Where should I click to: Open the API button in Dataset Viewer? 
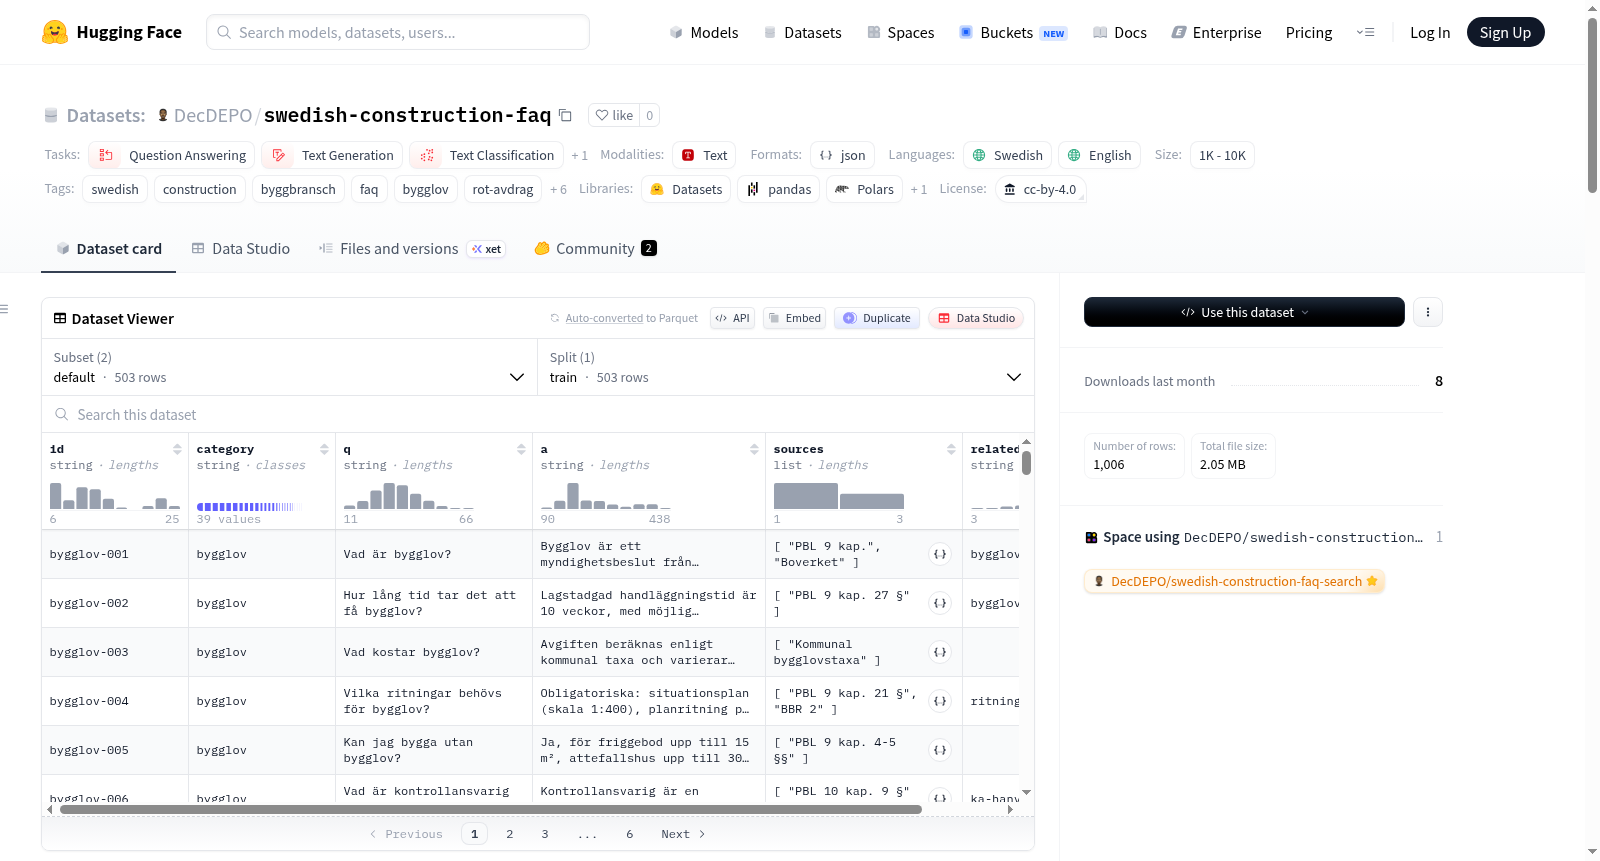point(733,318)
